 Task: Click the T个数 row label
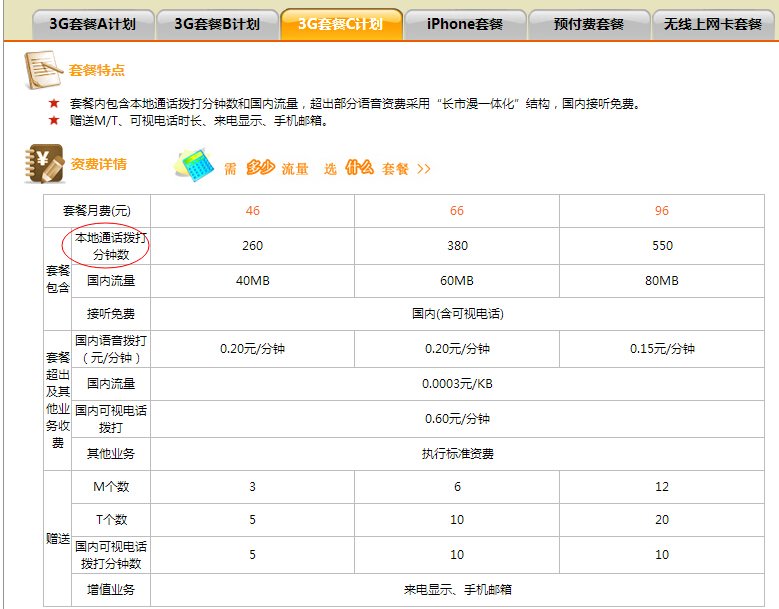111,520
